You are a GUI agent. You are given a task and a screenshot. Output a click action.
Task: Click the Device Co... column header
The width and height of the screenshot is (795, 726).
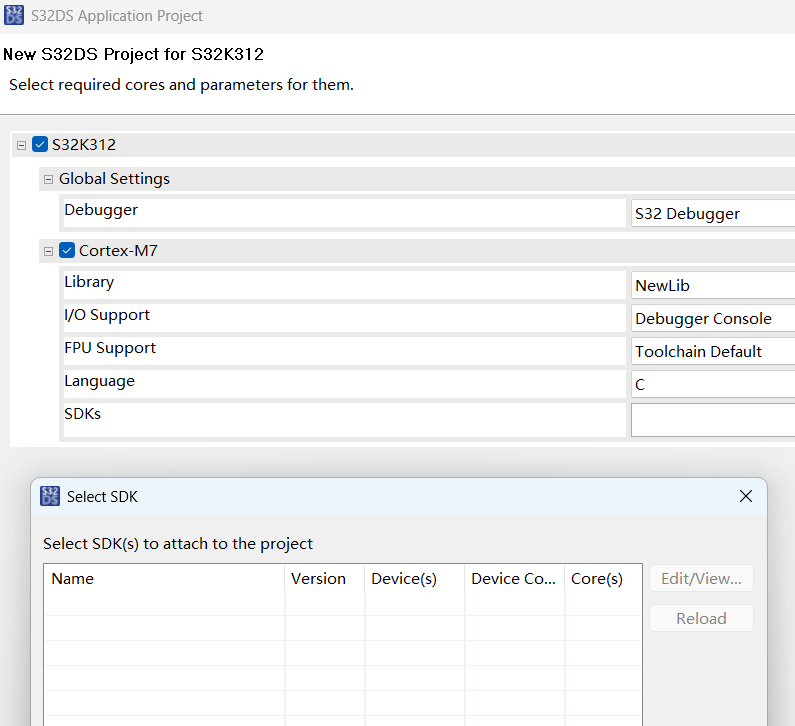click(514, 578)
